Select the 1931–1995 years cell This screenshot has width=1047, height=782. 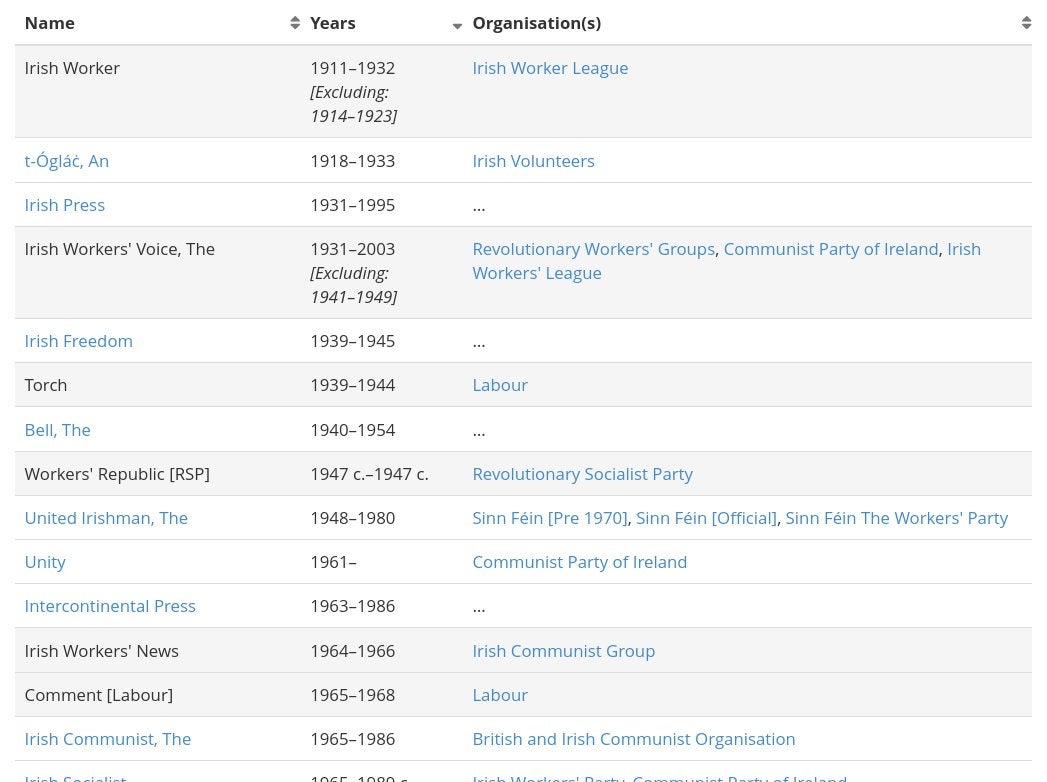point(382,205)
